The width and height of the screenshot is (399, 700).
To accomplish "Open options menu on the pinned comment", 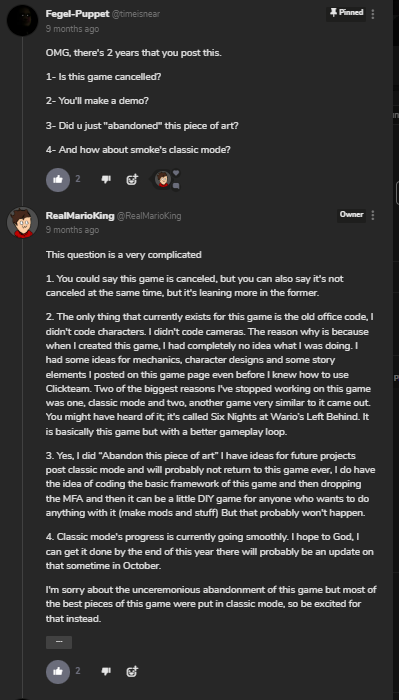I will click(373, 14).
